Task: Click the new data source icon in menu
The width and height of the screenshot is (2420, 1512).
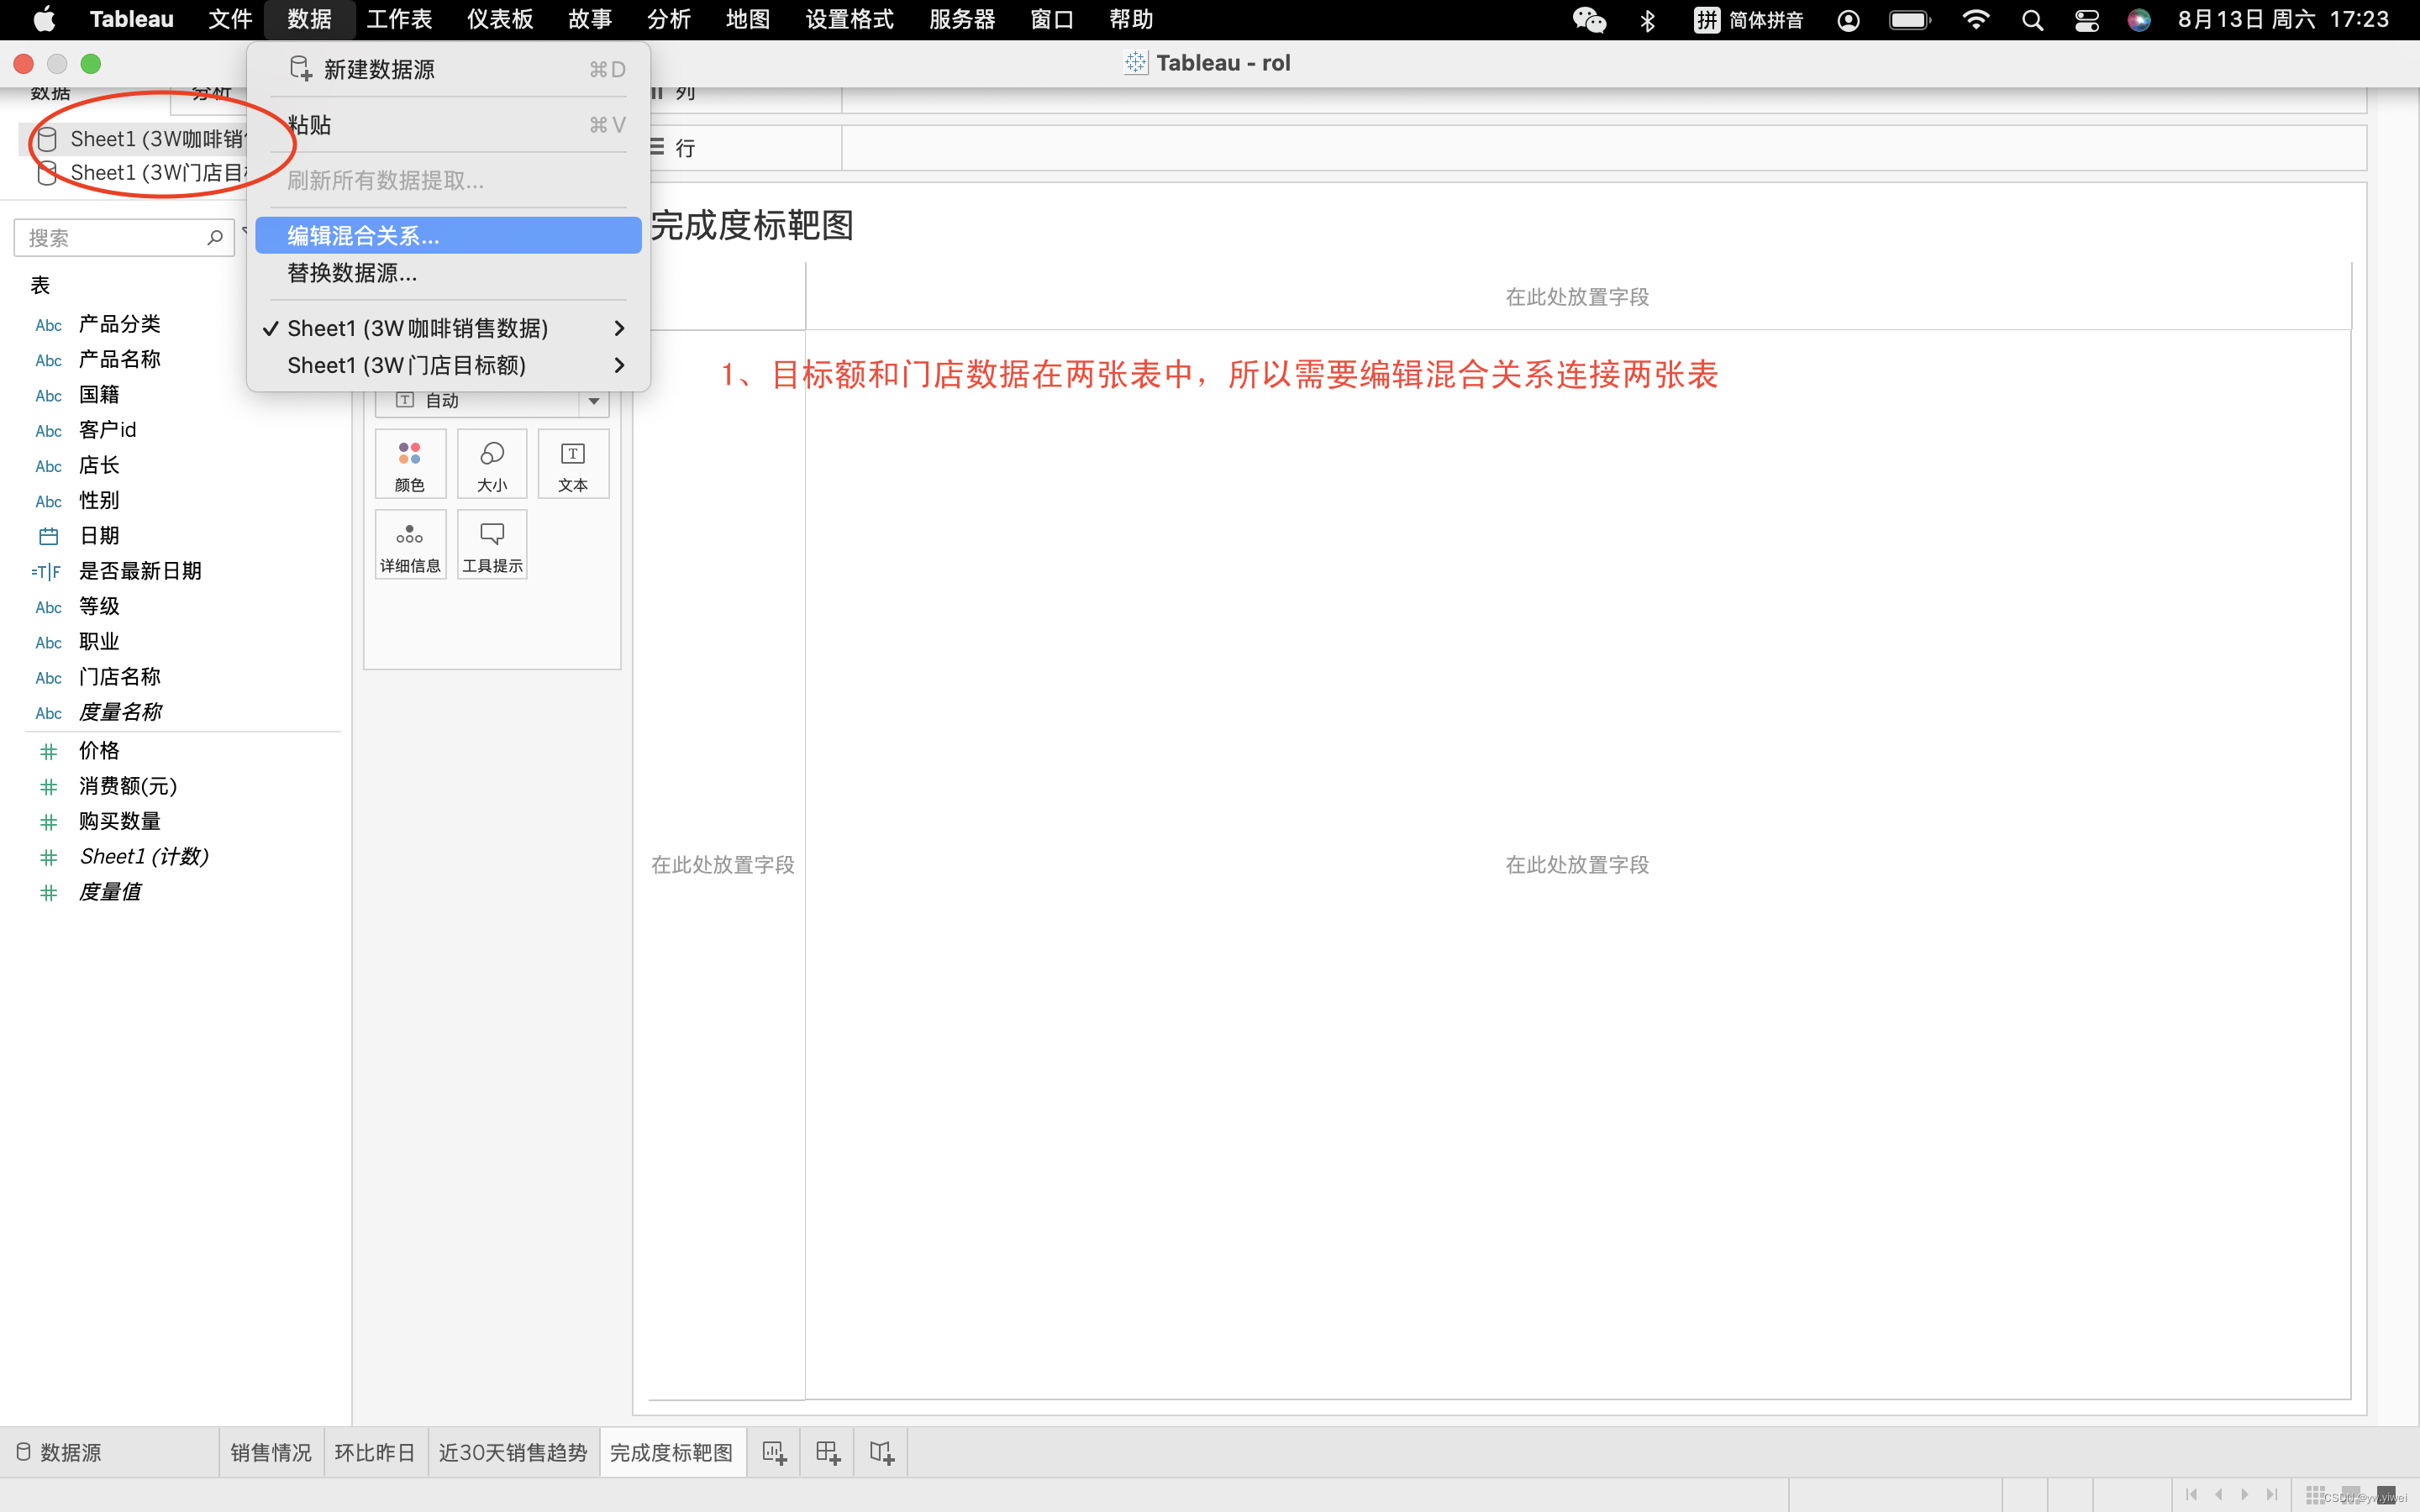Action: pos(300,69)
